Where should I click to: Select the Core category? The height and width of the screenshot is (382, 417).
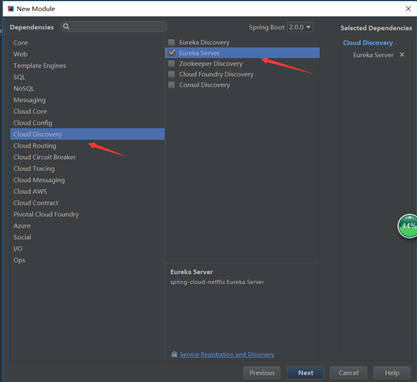pos(87,43)
